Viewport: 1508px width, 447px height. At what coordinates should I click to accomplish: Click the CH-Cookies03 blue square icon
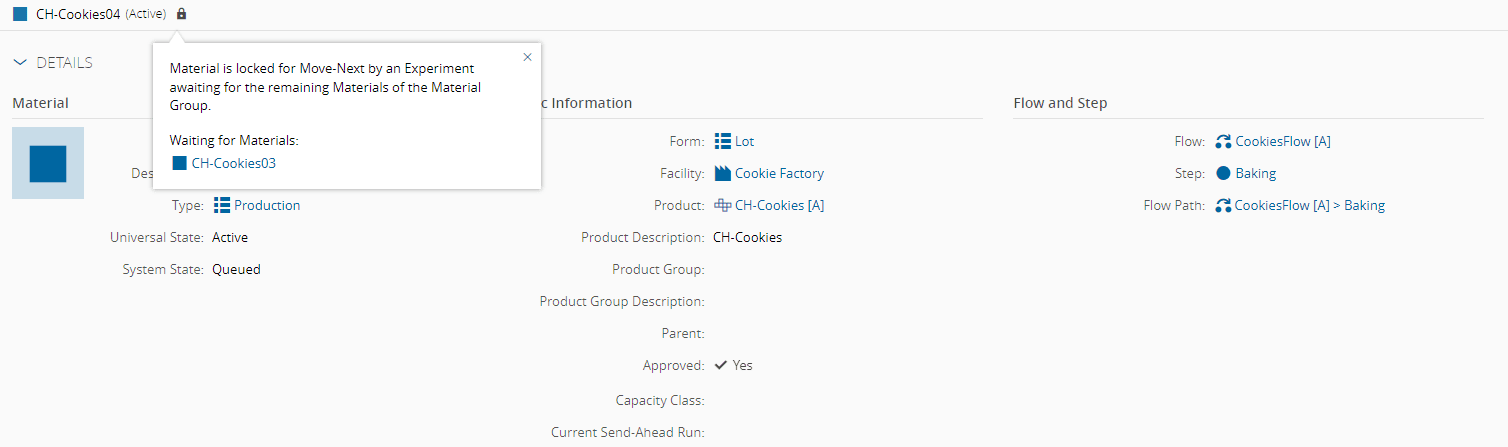pyautogui.click(x=180, y=163)
